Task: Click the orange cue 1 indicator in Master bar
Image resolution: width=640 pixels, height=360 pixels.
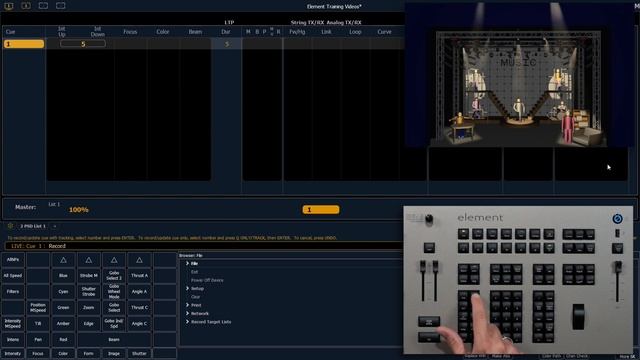Action: pos(321,209)
